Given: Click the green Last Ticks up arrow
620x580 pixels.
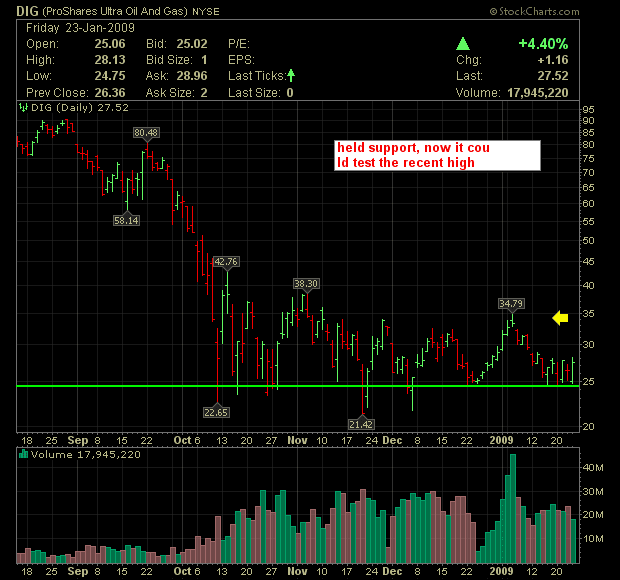Looking at the screenshot, I should click(x=291, y=75).
